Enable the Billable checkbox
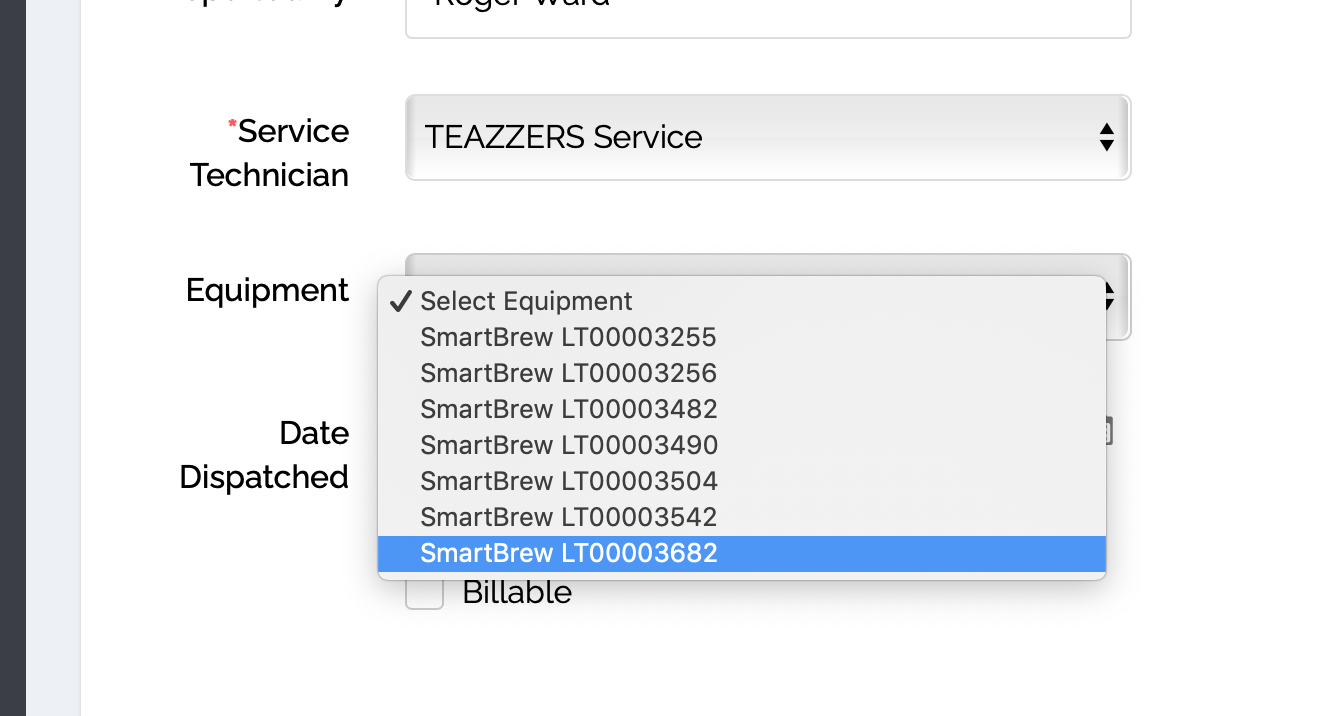Image resolution: width=1318 pixels, height=716 pixels. coord(424,592)
